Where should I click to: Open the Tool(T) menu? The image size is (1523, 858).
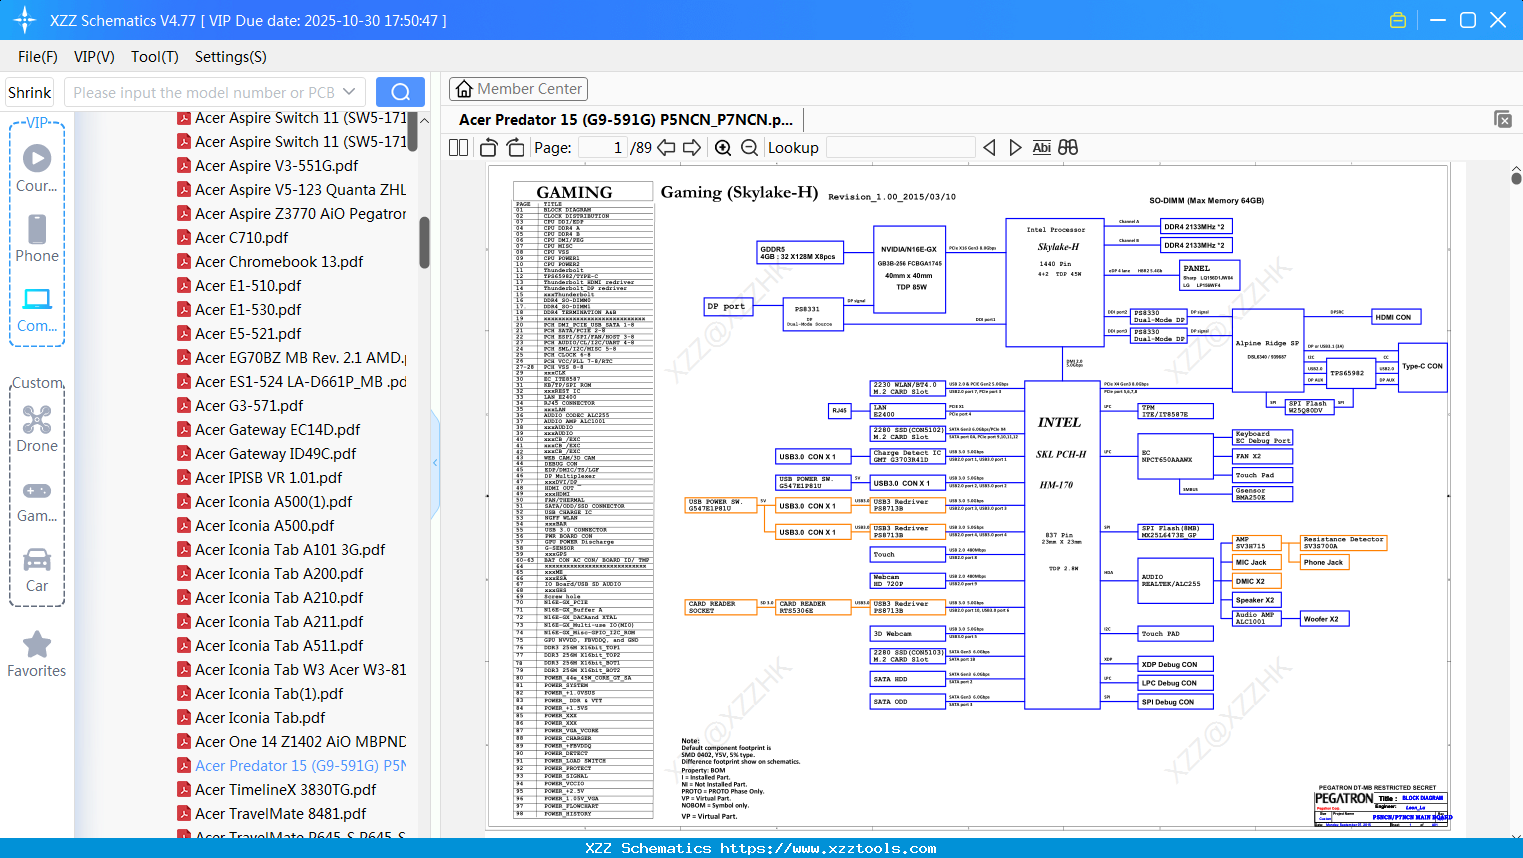[x=155, y=57]
